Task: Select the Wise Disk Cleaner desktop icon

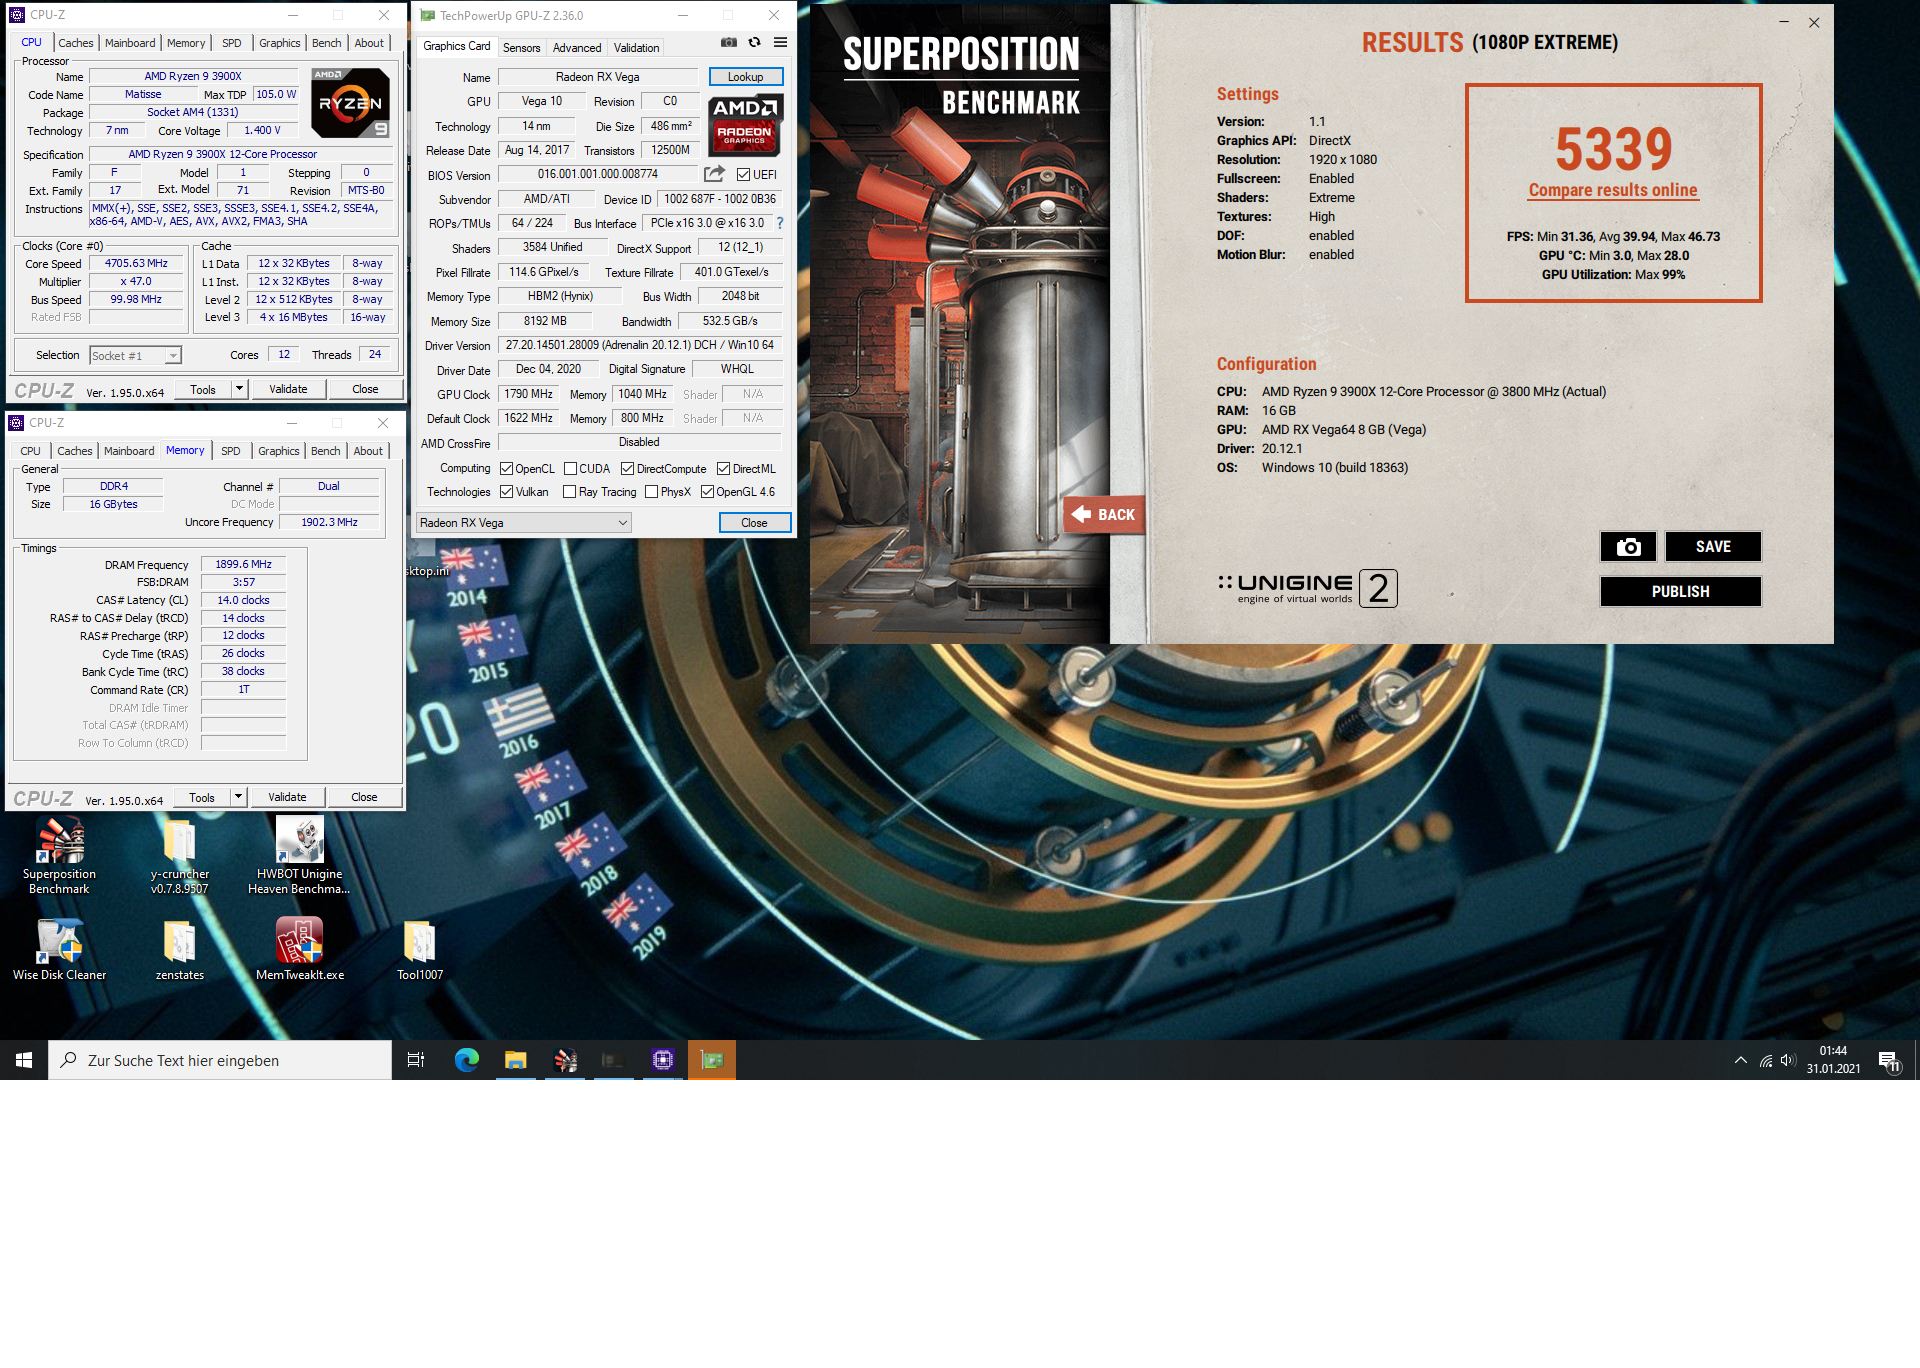Action: tap(60, 949)
